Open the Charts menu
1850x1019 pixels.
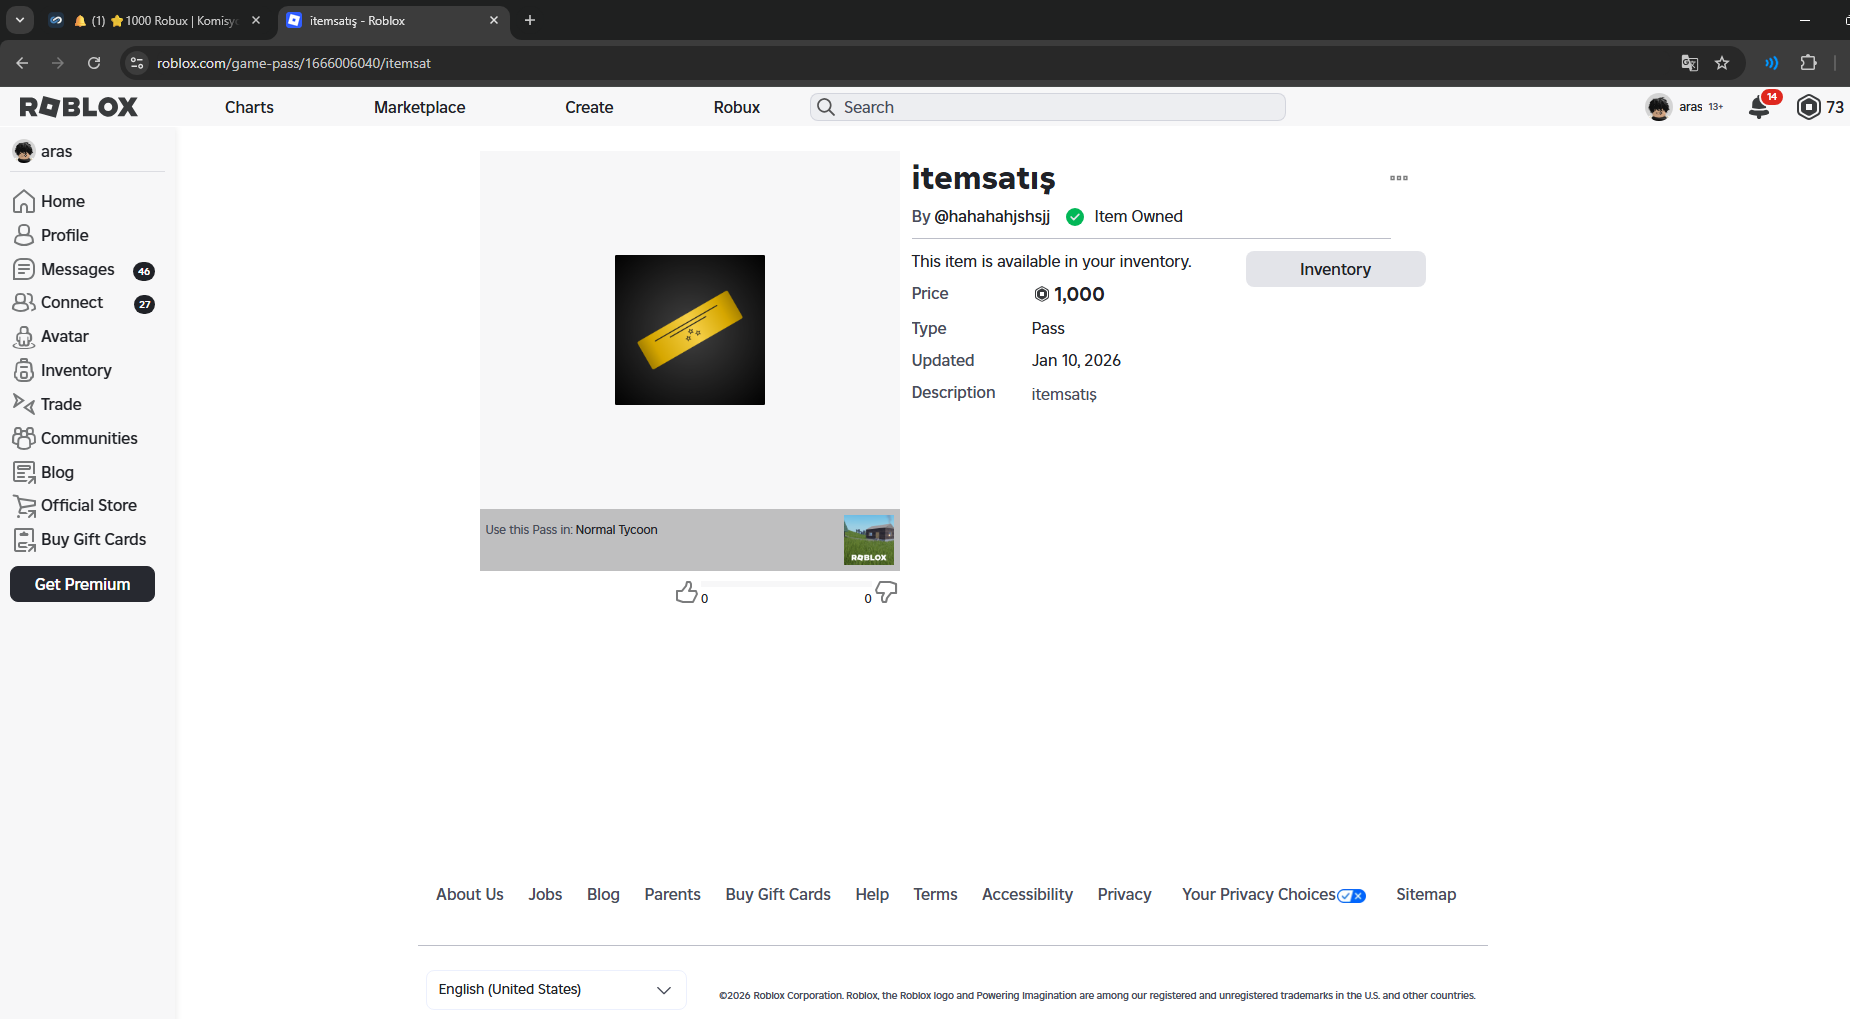click(249, 107)
